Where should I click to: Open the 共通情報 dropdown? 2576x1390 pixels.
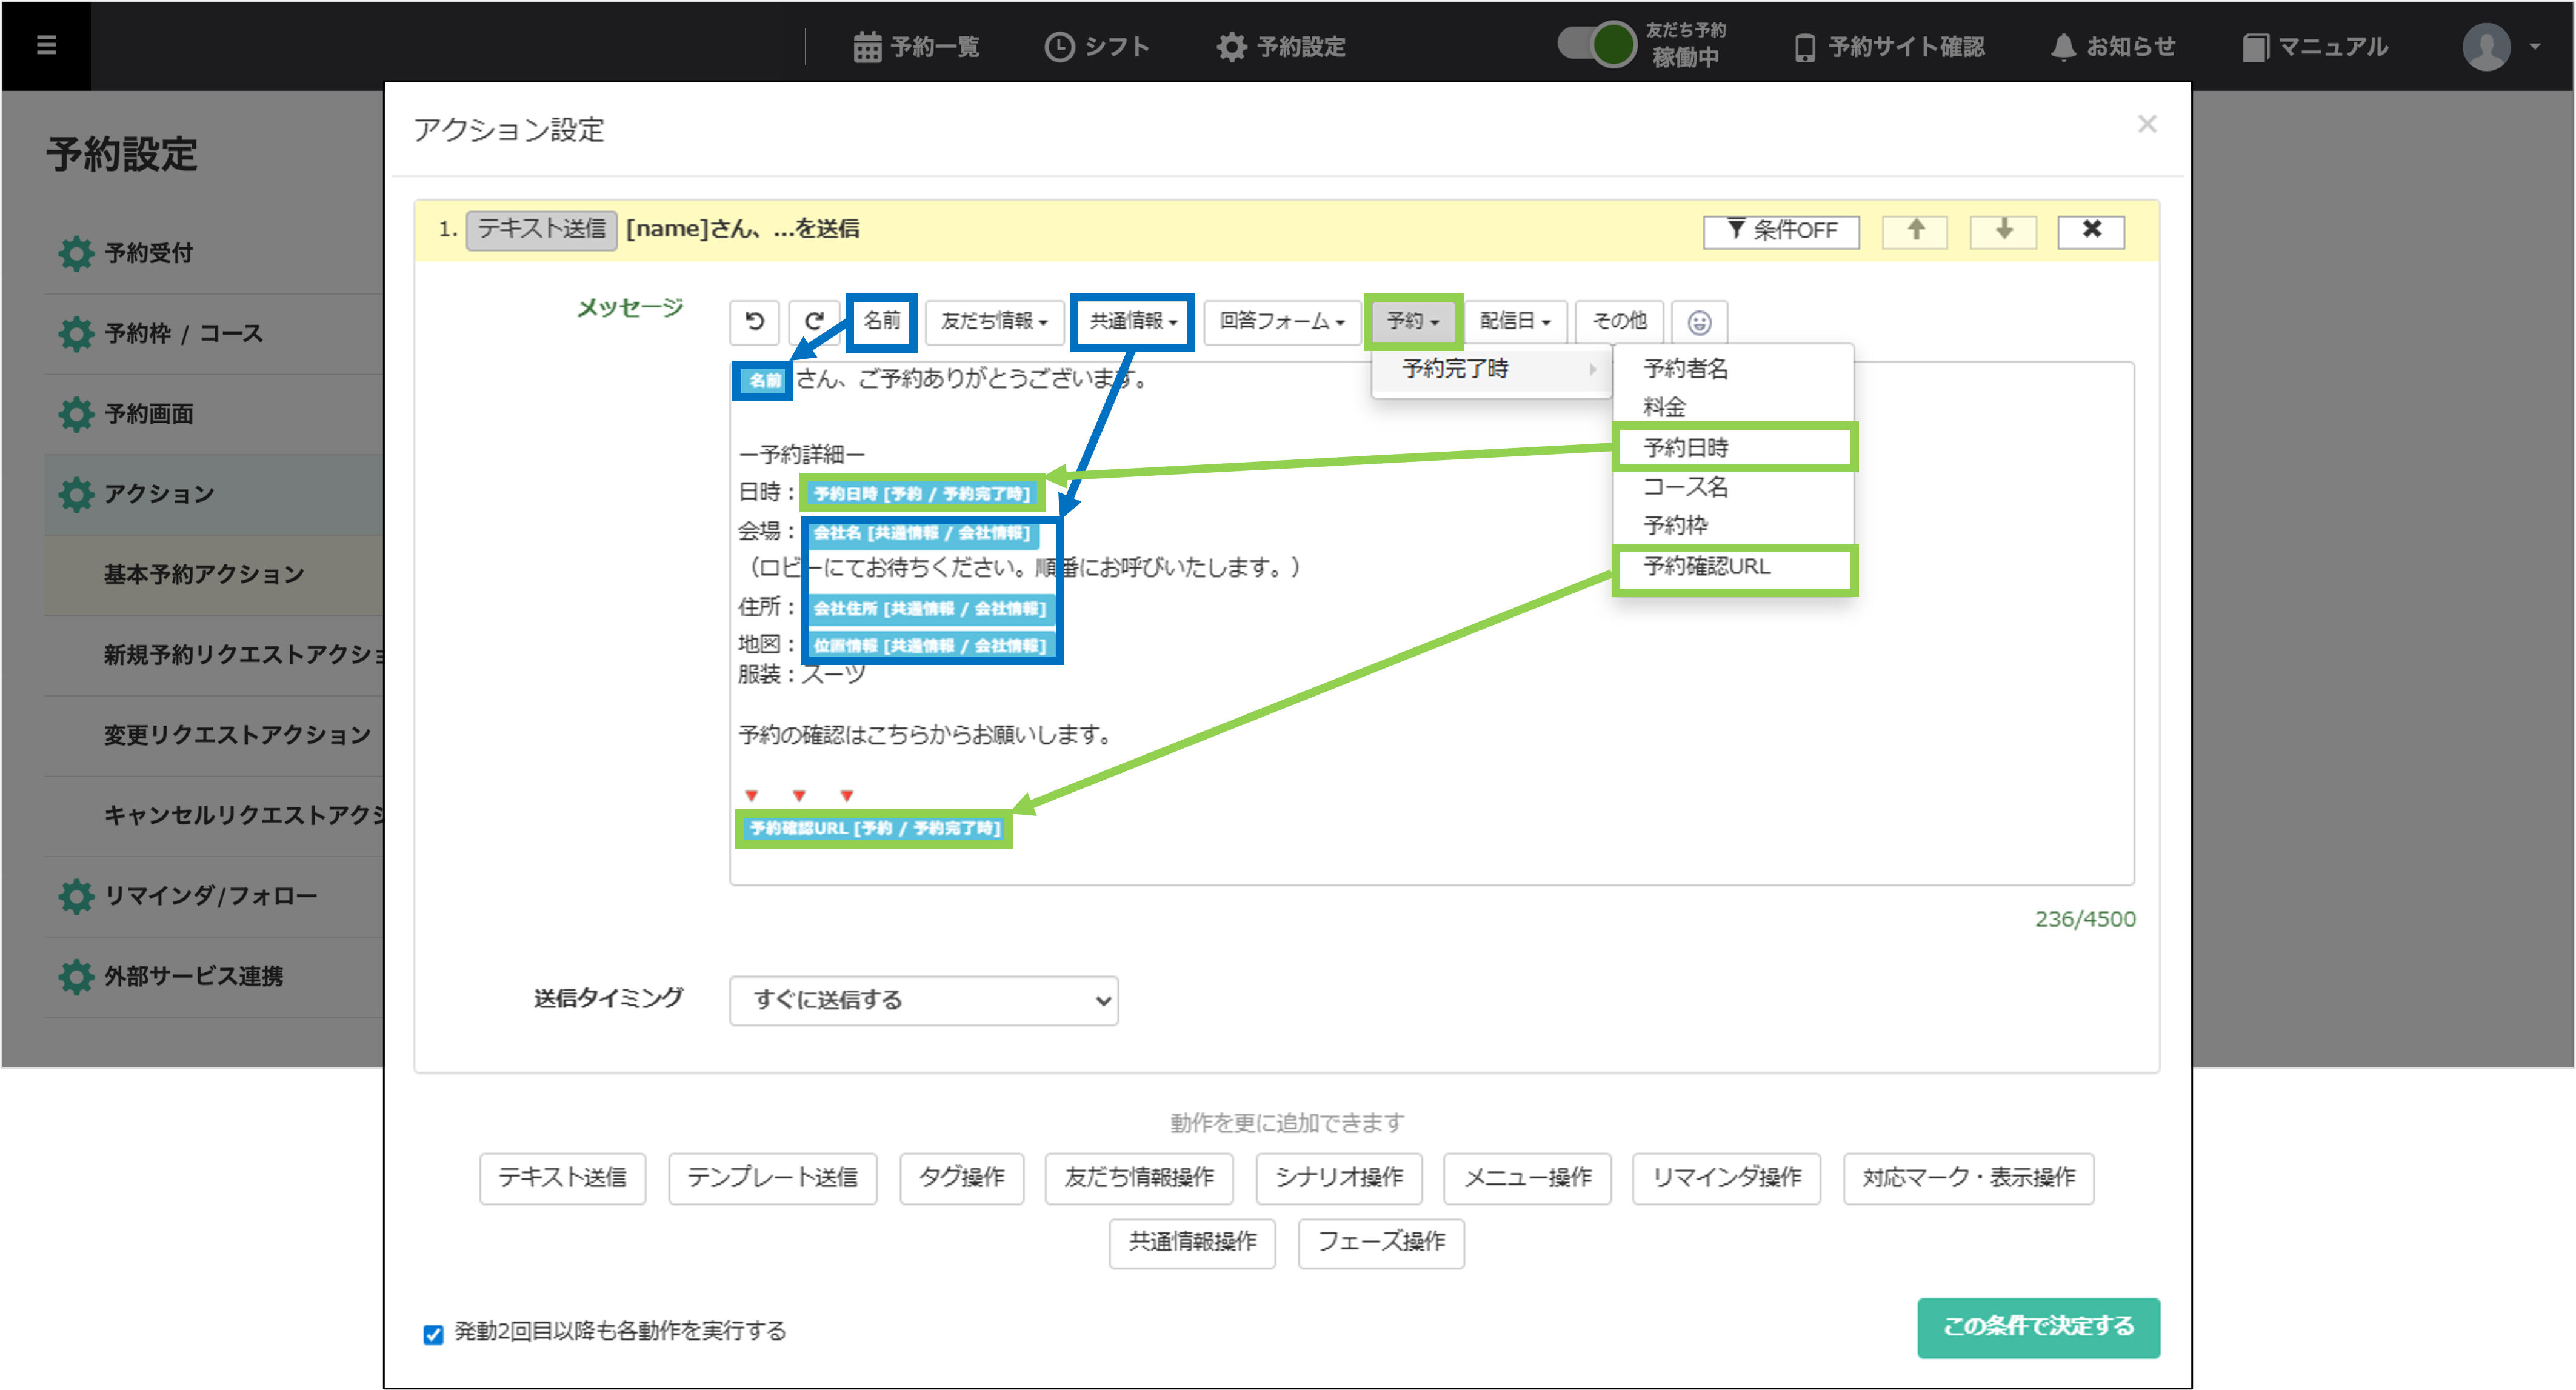click(x=1132, y=321)
